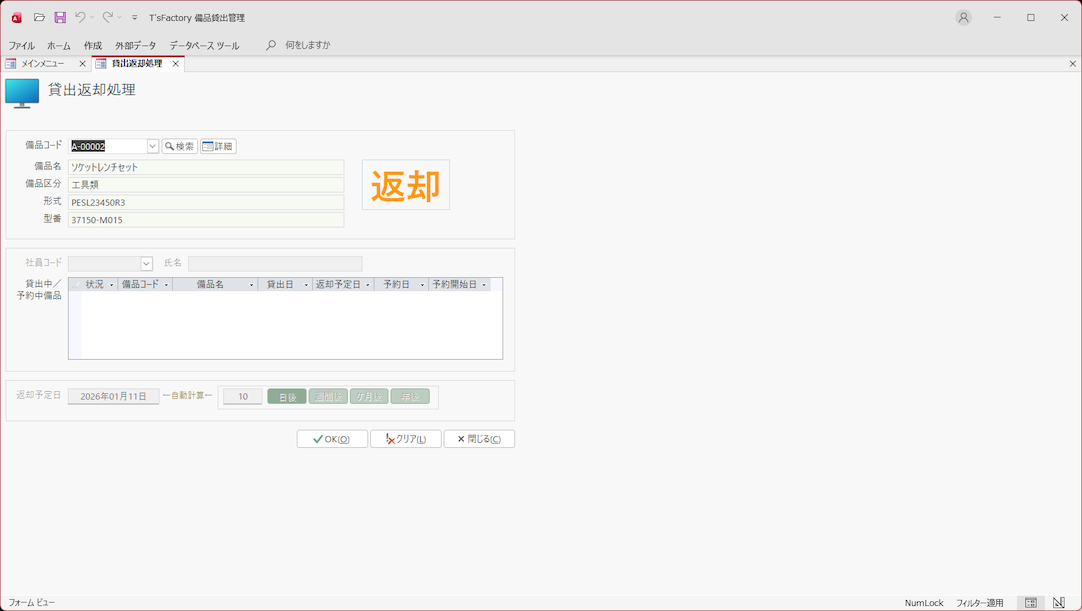Switch to the メインメニュー document tab
The image size is (1082, 611).
[x=42, y=64]
